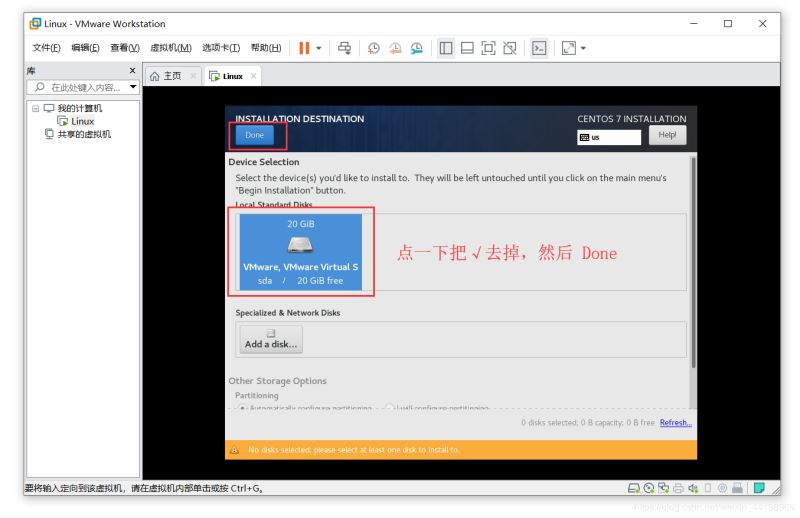Select 共享的虚拟机 in the library tree
The image size is (800, 518).
coord(84,134)
